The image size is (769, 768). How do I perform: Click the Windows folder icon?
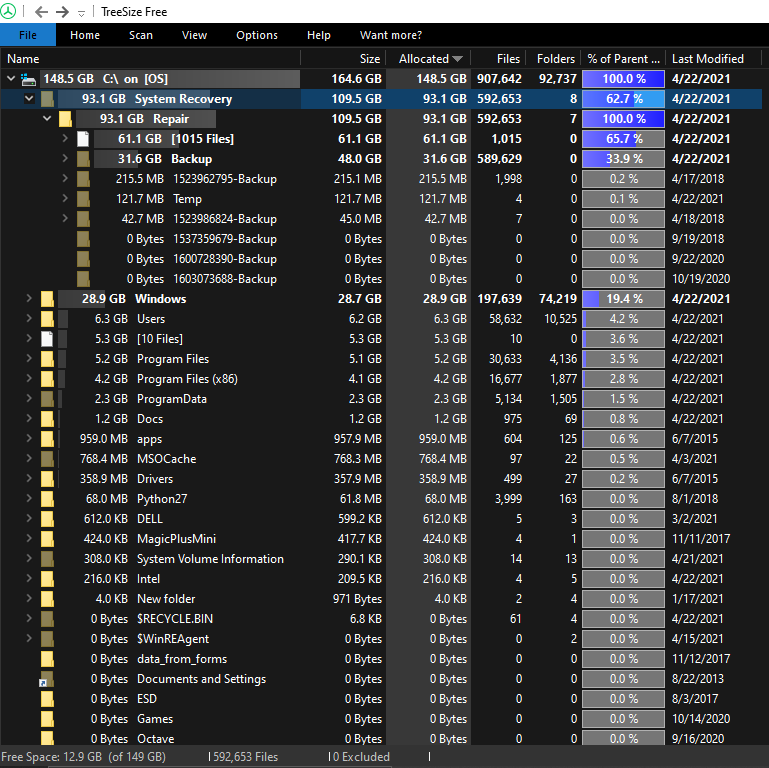click(48, 299)
